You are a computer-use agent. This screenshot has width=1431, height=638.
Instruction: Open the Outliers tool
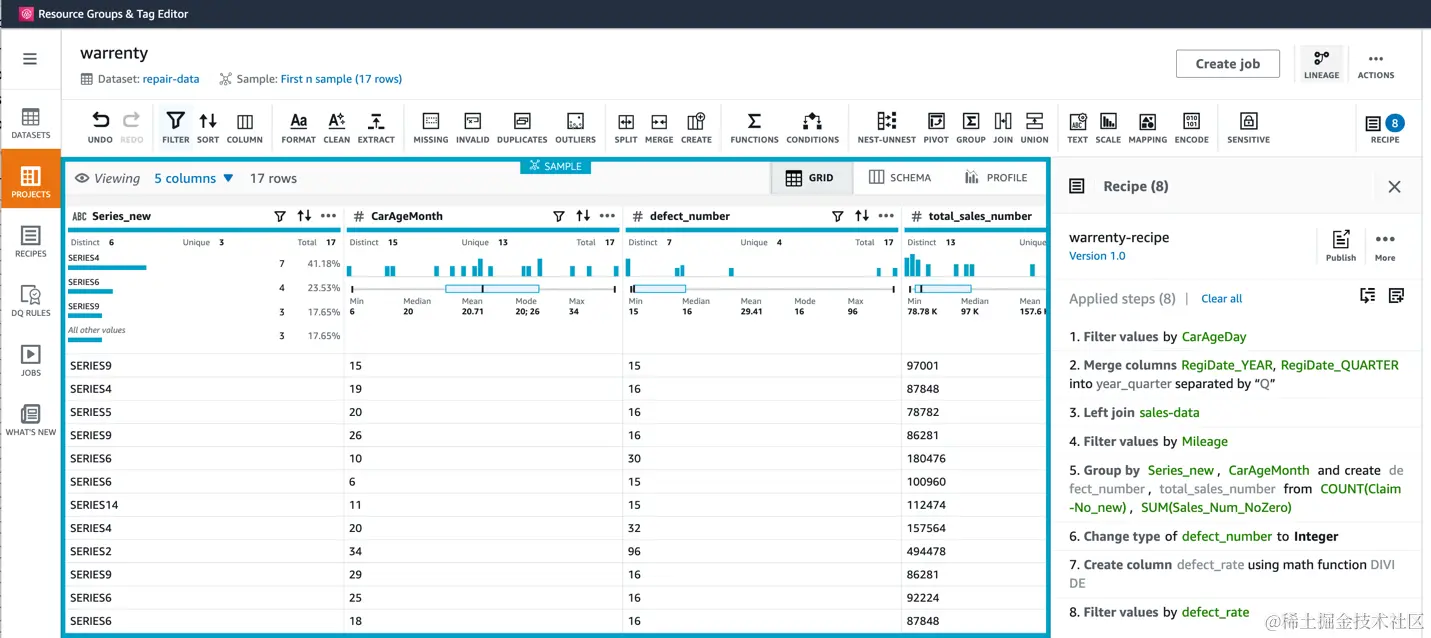[575, 127]
